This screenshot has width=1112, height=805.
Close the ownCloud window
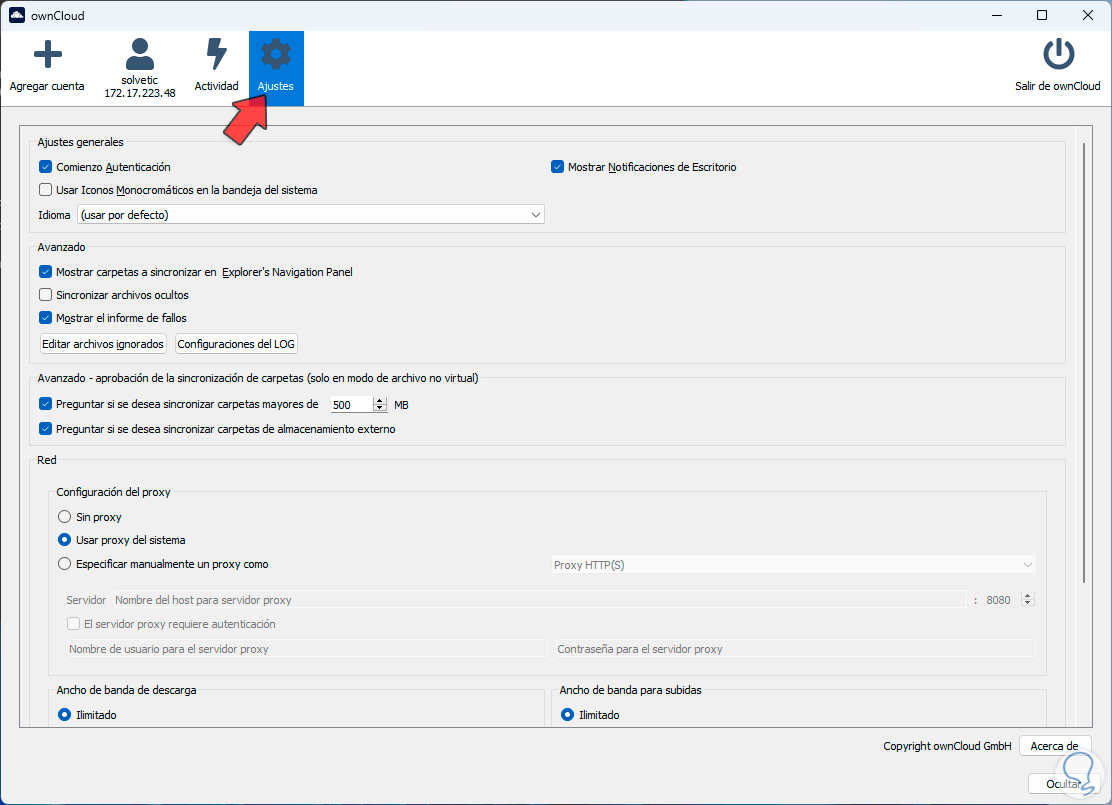click(x=1088, y=15)
